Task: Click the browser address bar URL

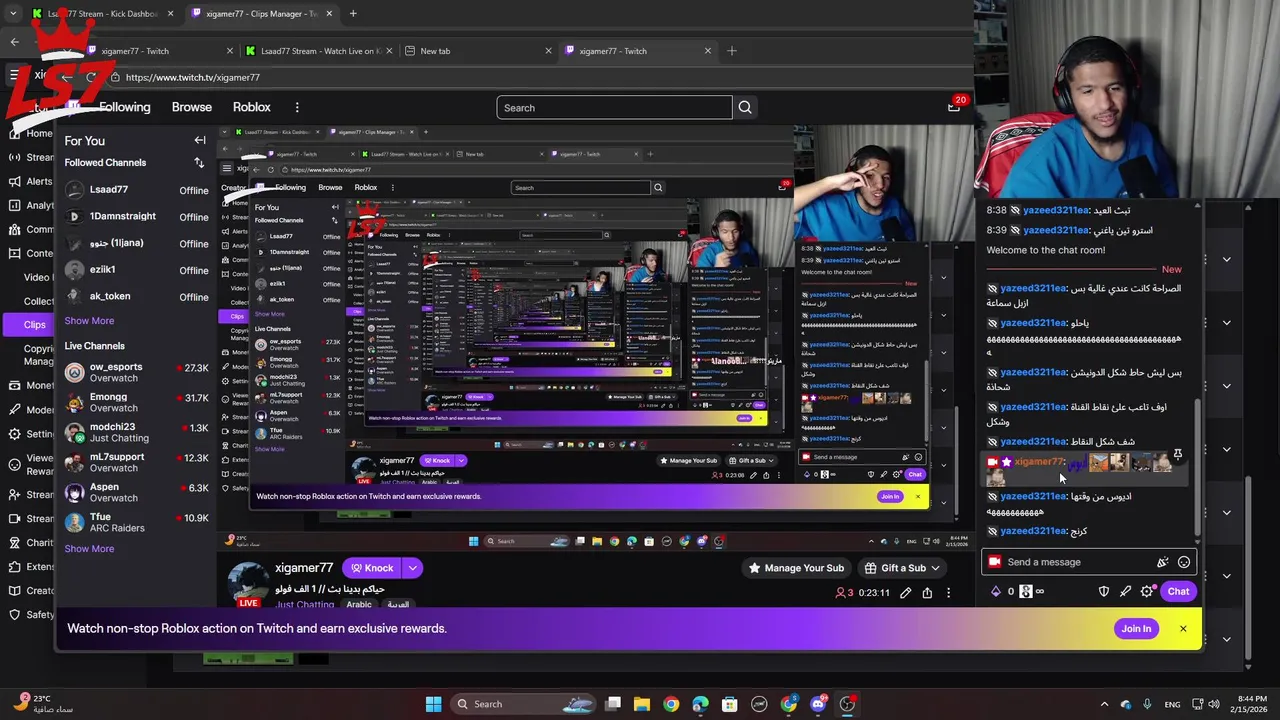Action: click(x=192, y=77)
